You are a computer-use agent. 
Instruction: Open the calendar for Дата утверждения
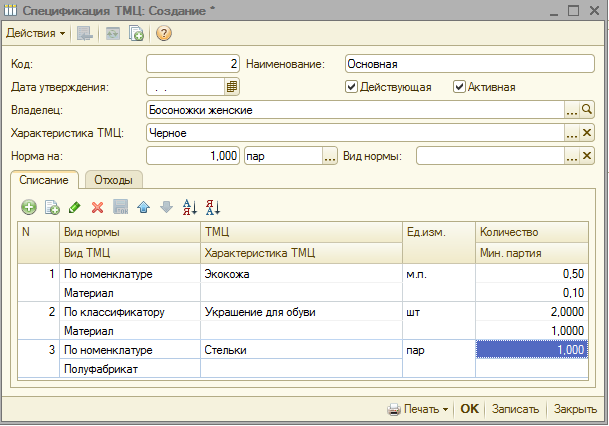click(x=232, y=86)
